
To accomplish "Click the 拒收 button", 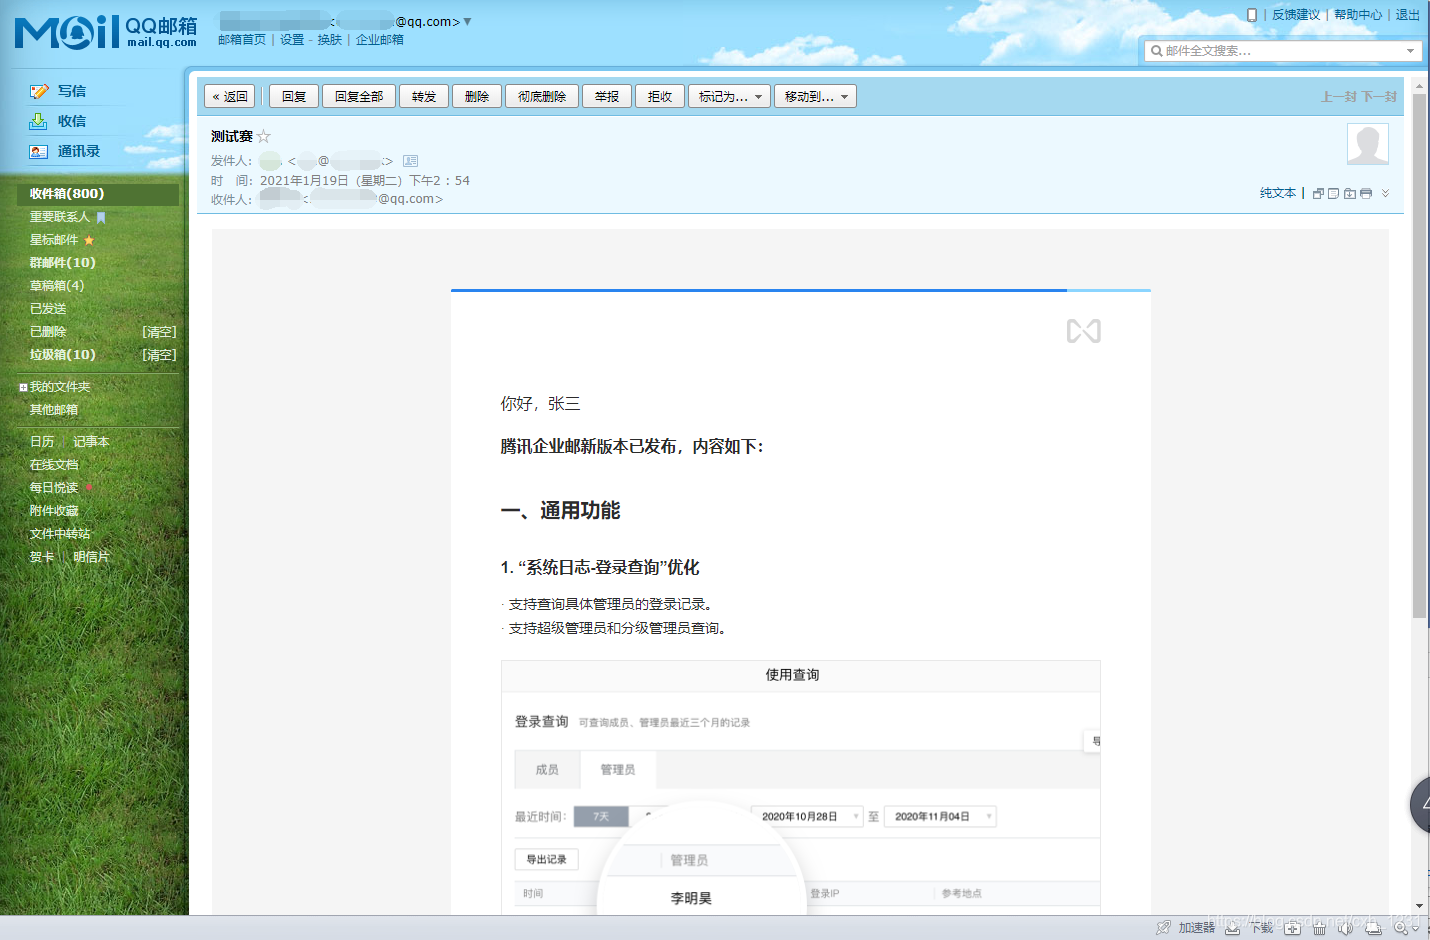I will tap(660, 96).
